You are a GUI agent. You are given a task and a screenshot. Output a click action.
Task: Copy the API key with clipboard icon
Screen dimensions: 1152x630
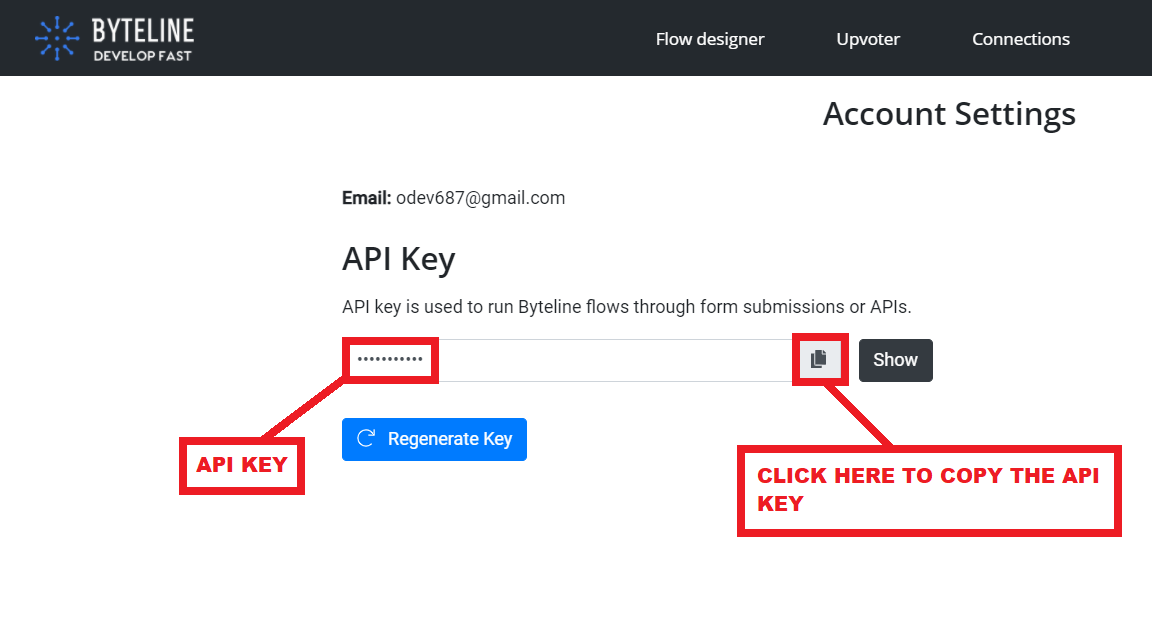tap(819, 360)
